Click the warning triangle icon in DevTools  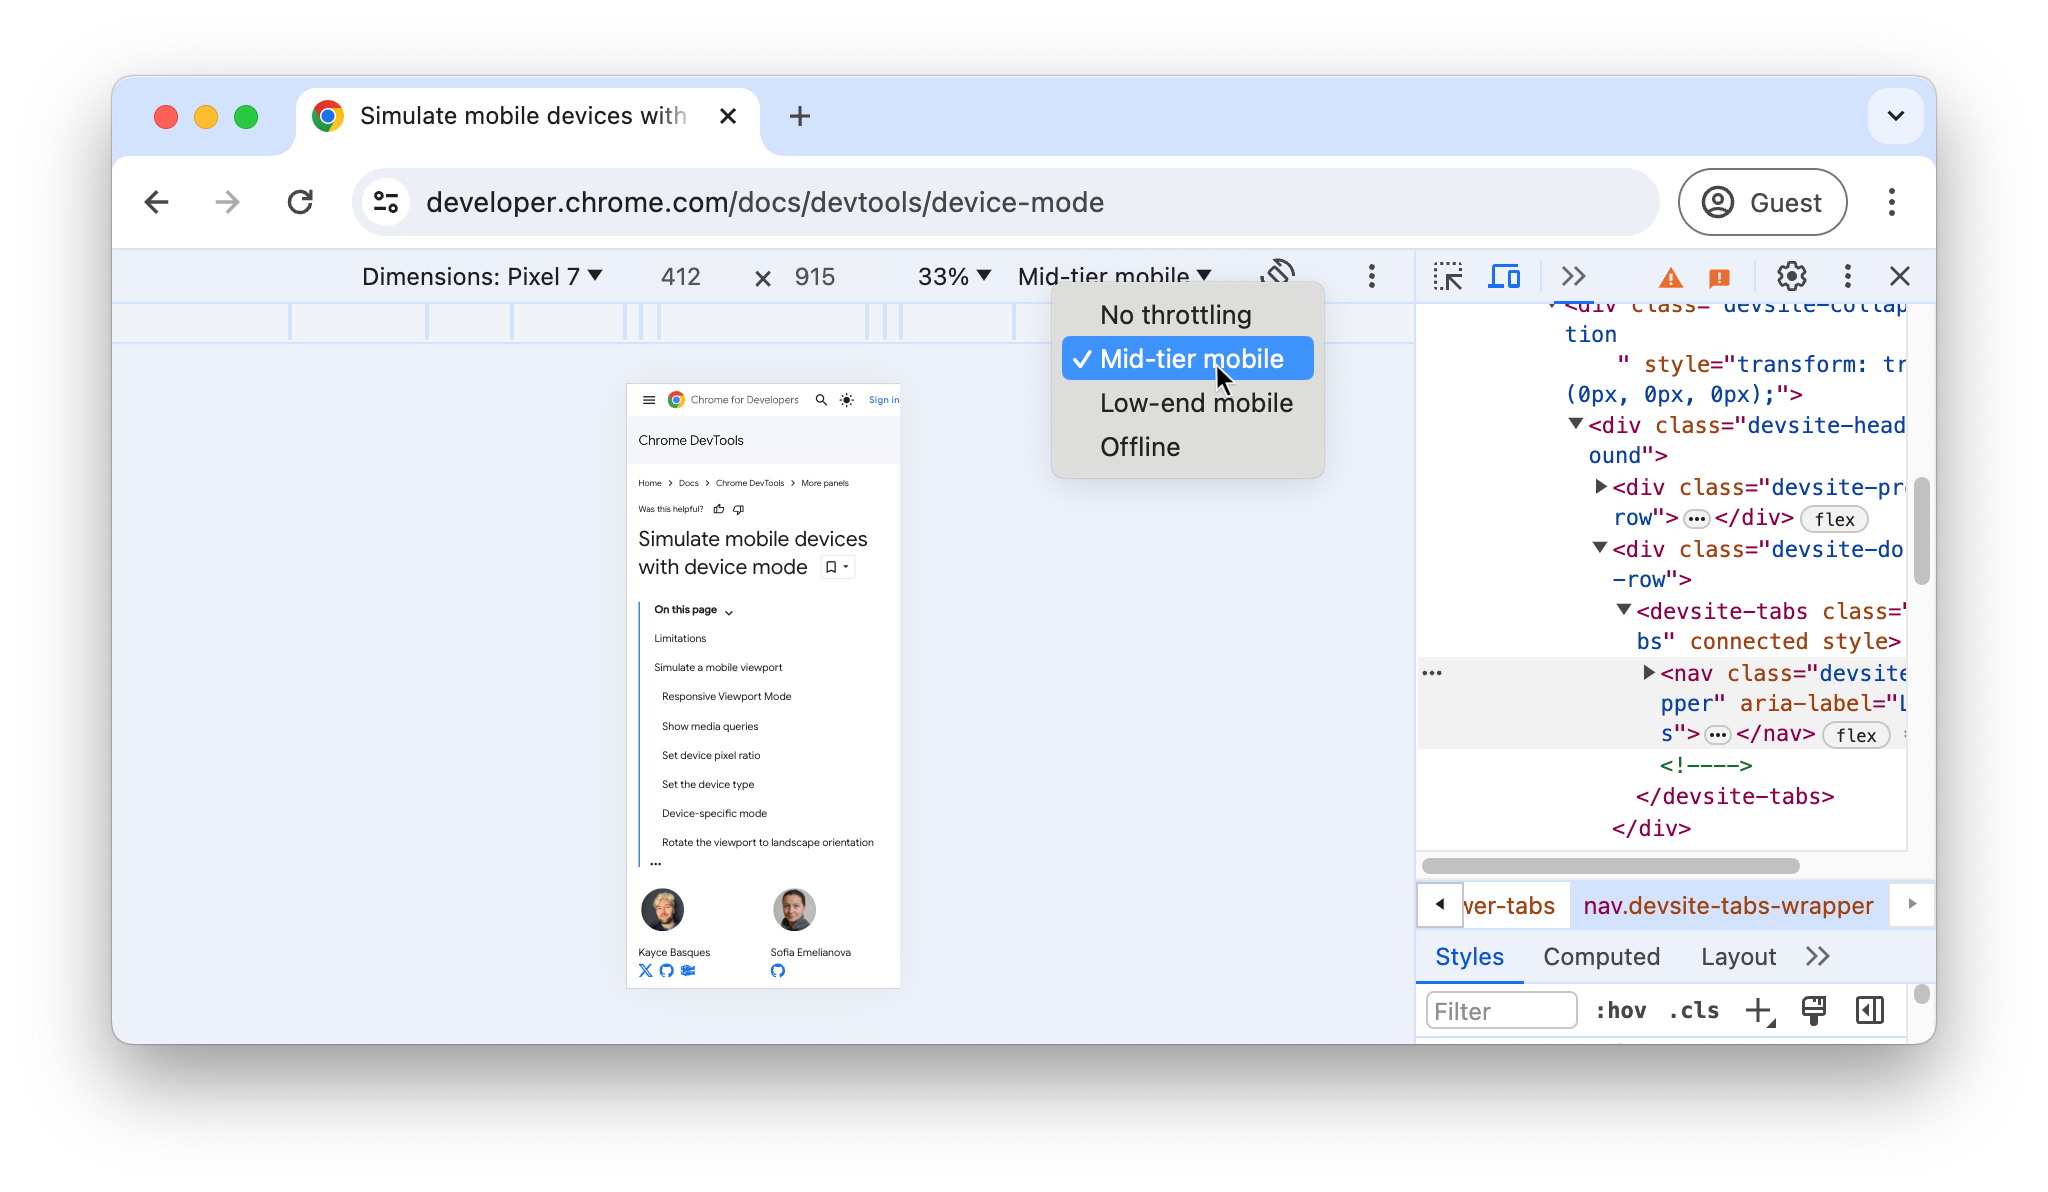(1669, 277)
